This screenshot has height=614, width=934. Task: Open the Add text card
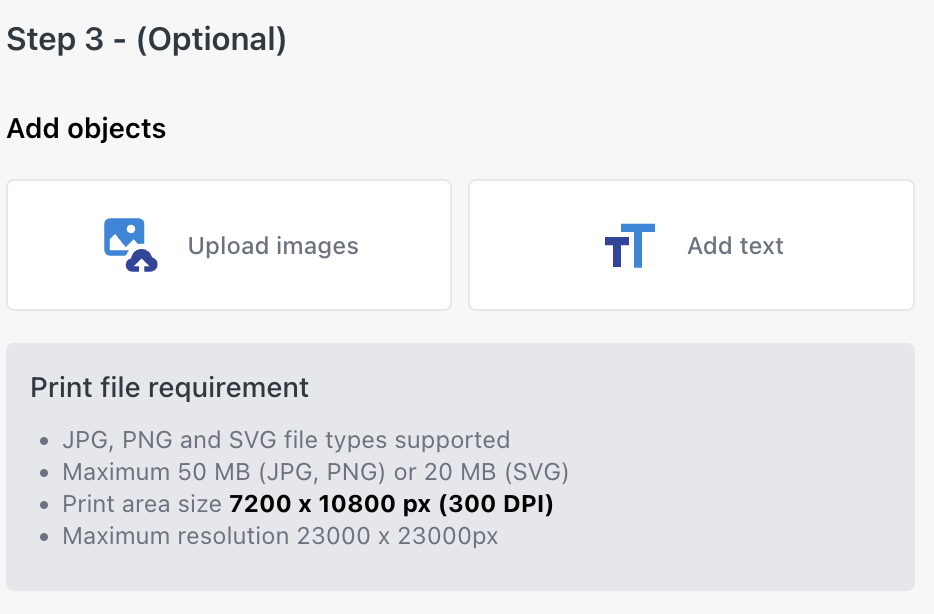[691, 245]
